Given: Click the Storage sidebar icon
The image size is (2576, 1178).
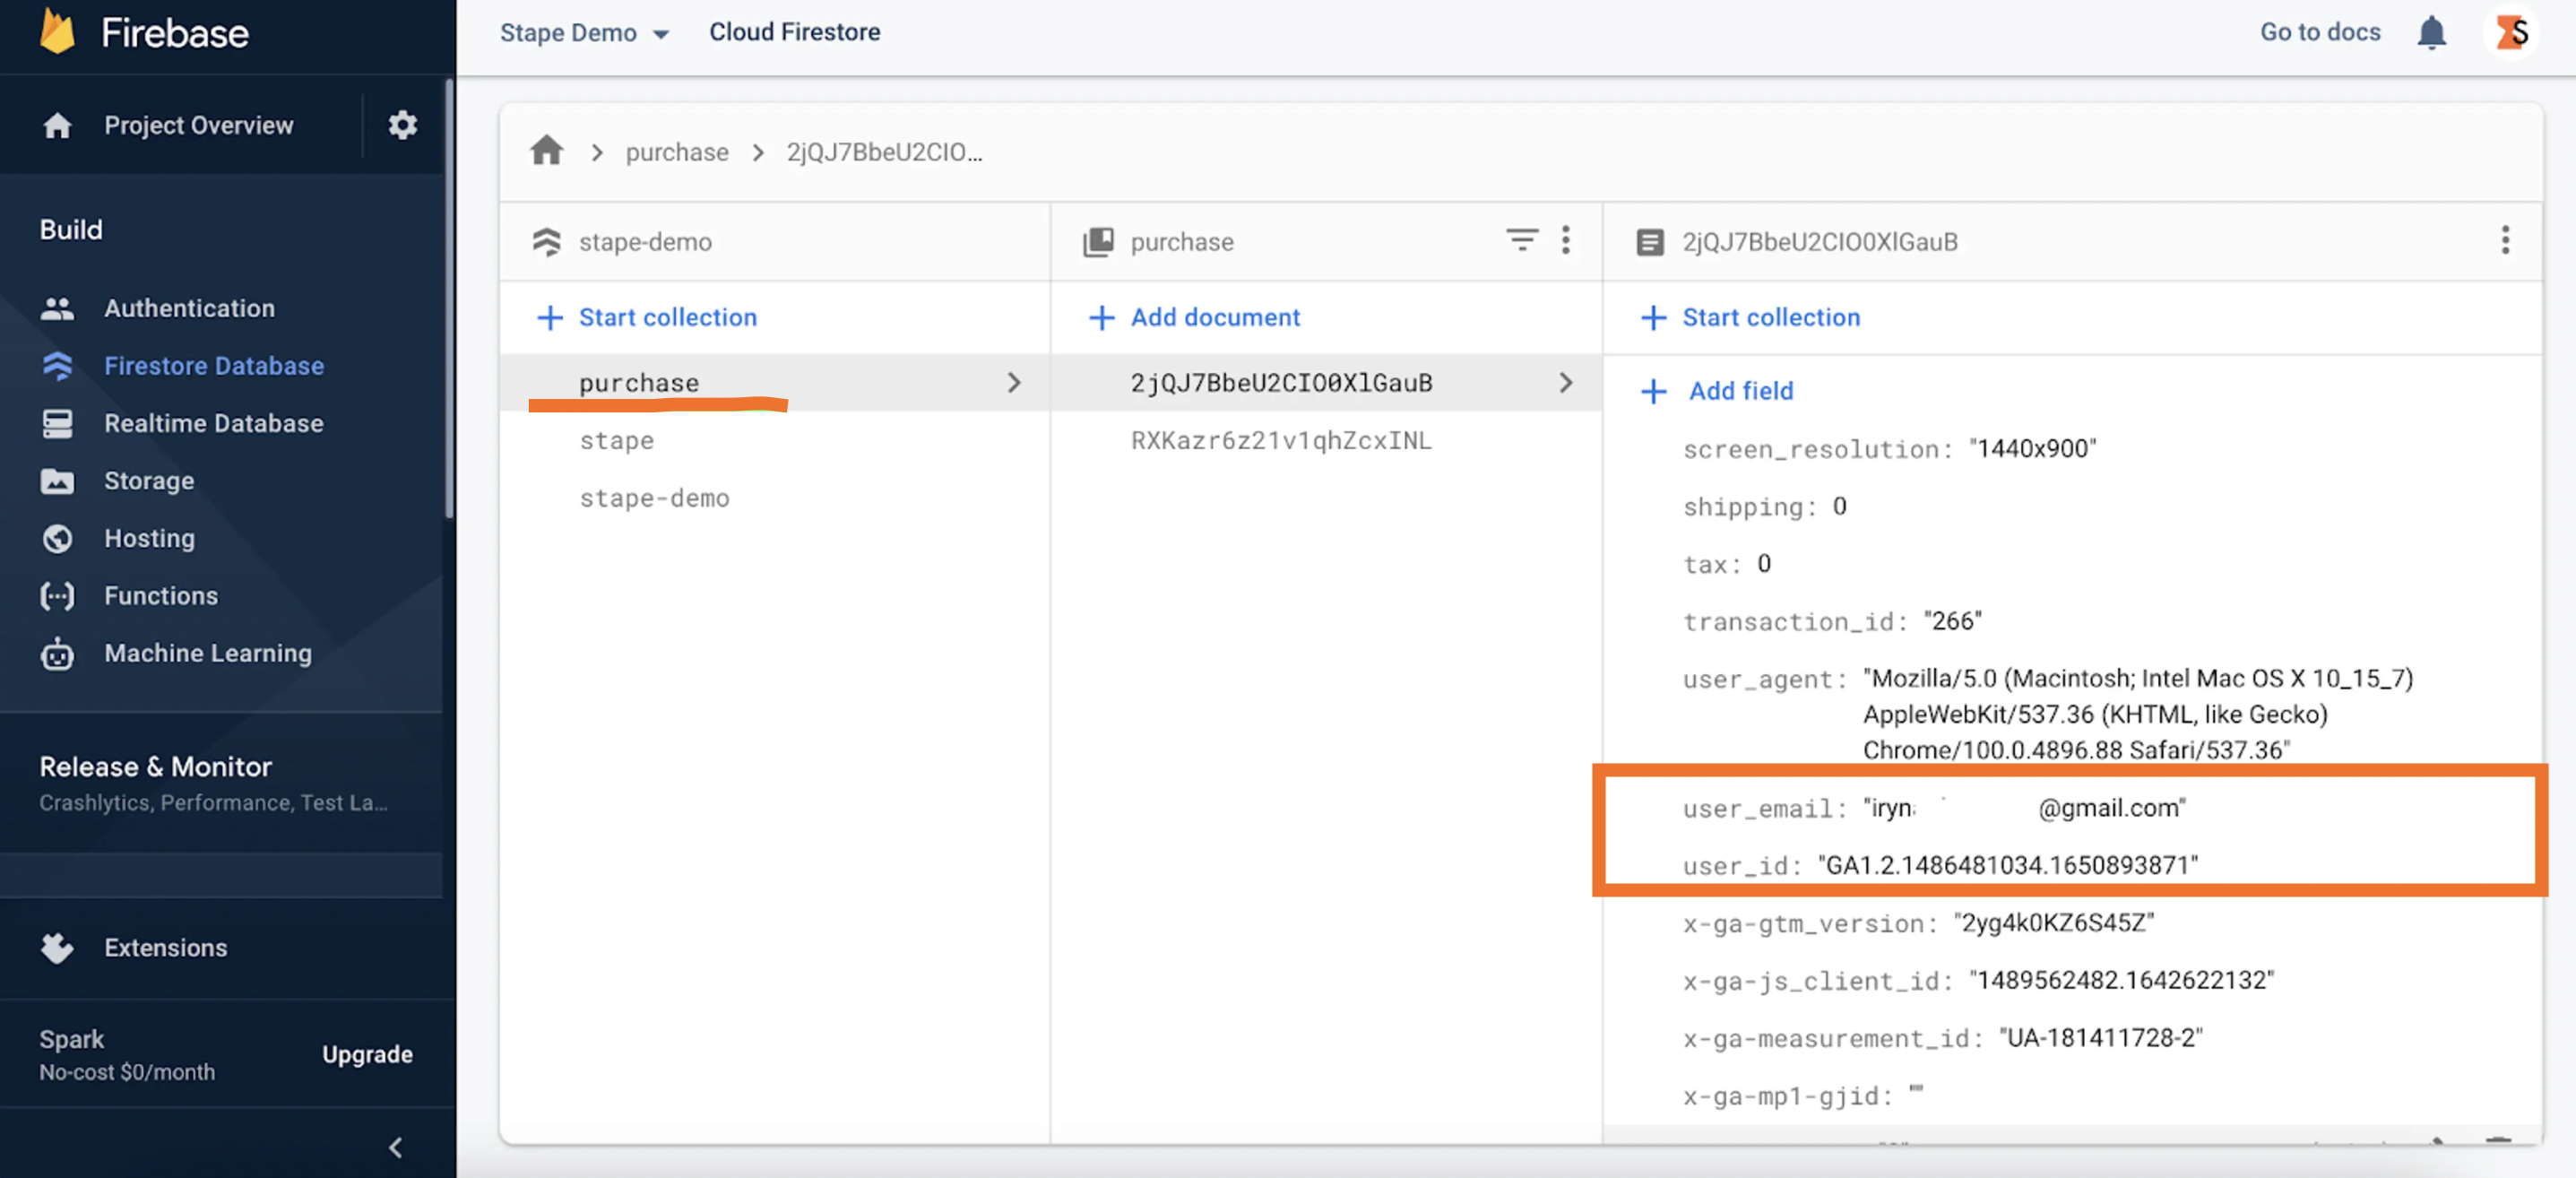Looking at the screenshot, I should pos(59,480).
